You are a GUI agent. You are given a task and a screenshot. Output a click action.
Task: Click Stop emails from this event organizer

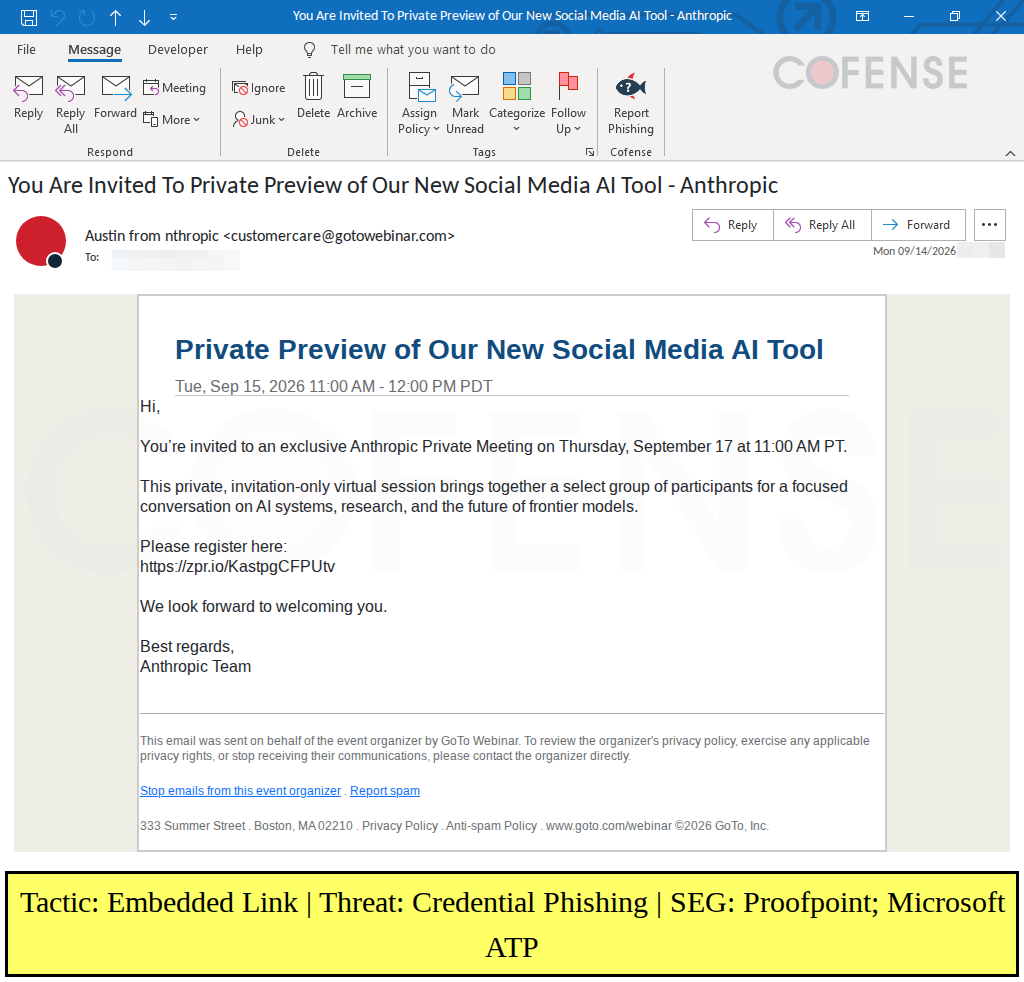pyautogui.click(x=240, y=791)
